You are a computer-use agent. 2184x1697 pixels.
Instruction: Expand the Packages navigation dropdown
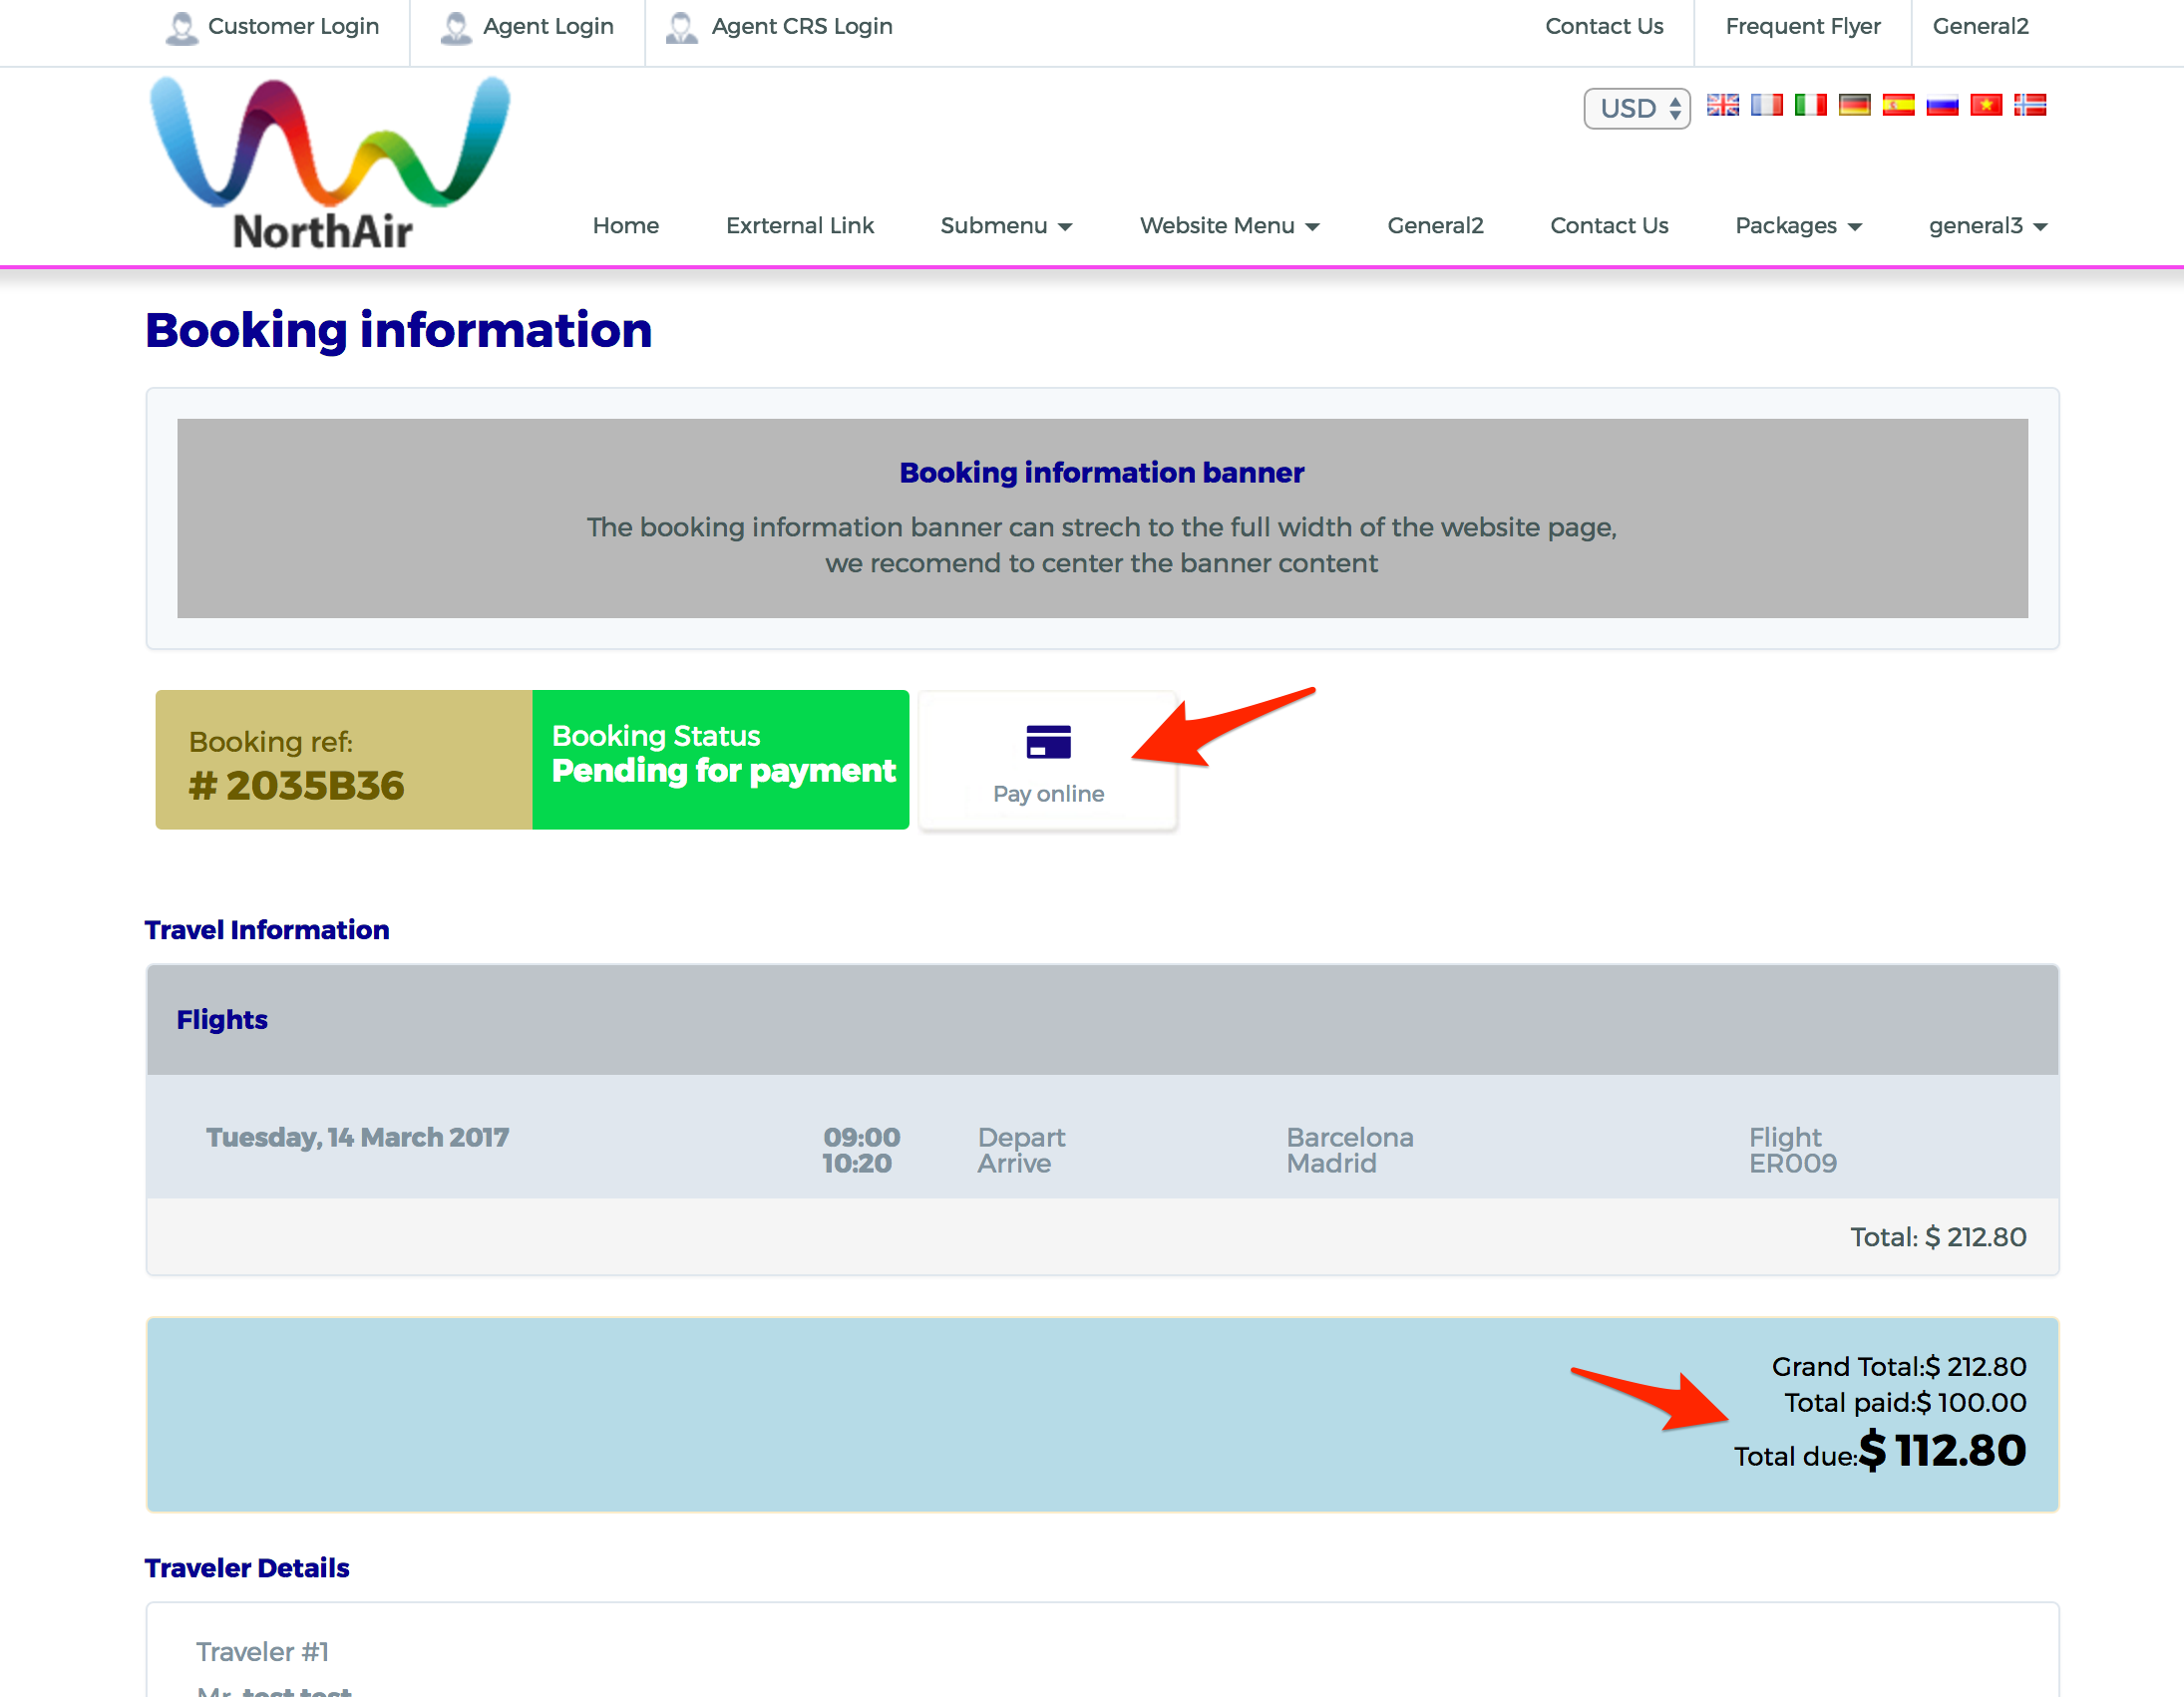[x=1798, y=226]
